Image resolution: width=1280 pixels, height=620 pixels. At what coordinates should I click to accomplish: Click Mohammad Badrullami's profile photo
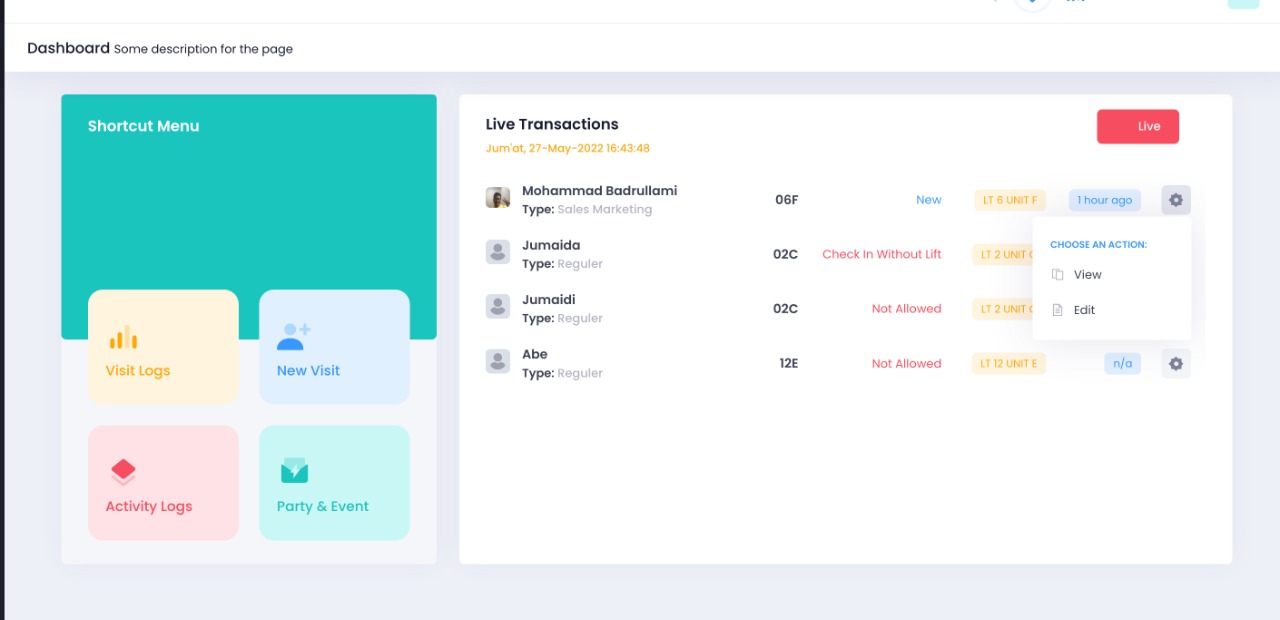(498, 198)
